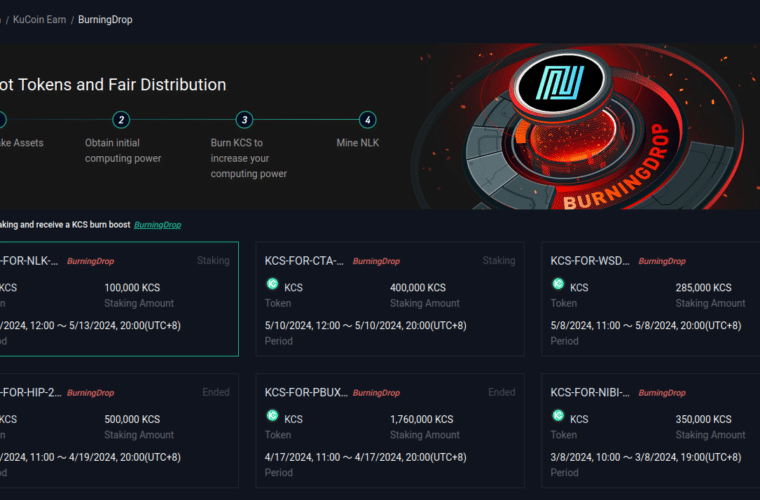Screen dimensions: 760x500
Task: Click the 100,000 KCS staking amount
Action: click(132, 288)
